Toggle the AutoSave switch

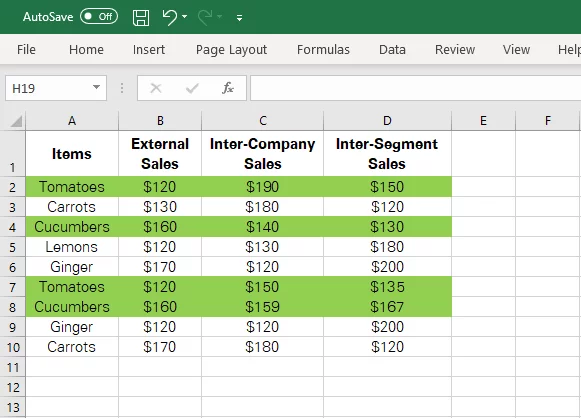pos(99,17)
